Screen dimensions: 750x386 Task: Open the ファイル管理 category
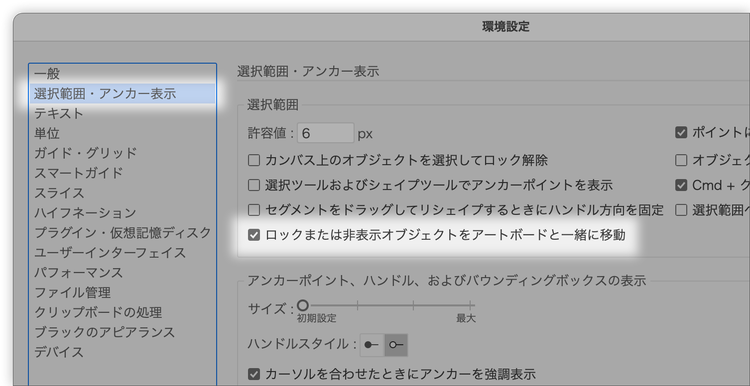coord(122,292)
